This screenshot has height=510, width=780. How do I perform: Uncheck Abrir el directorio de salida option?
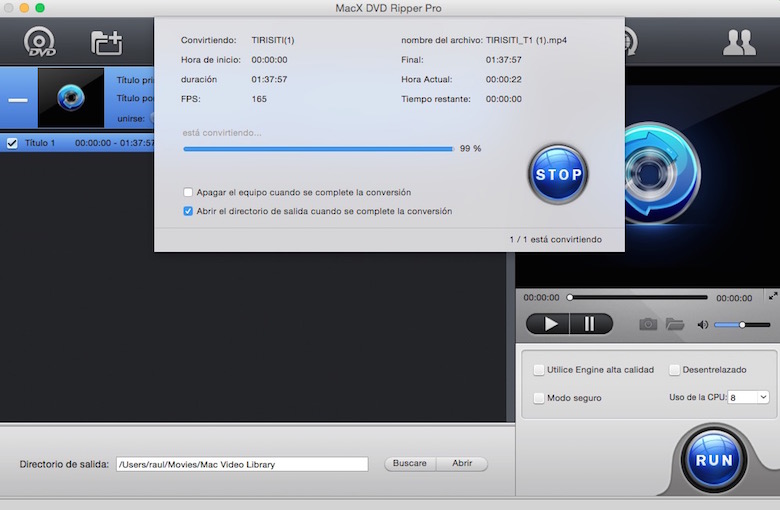coord(188,211)
